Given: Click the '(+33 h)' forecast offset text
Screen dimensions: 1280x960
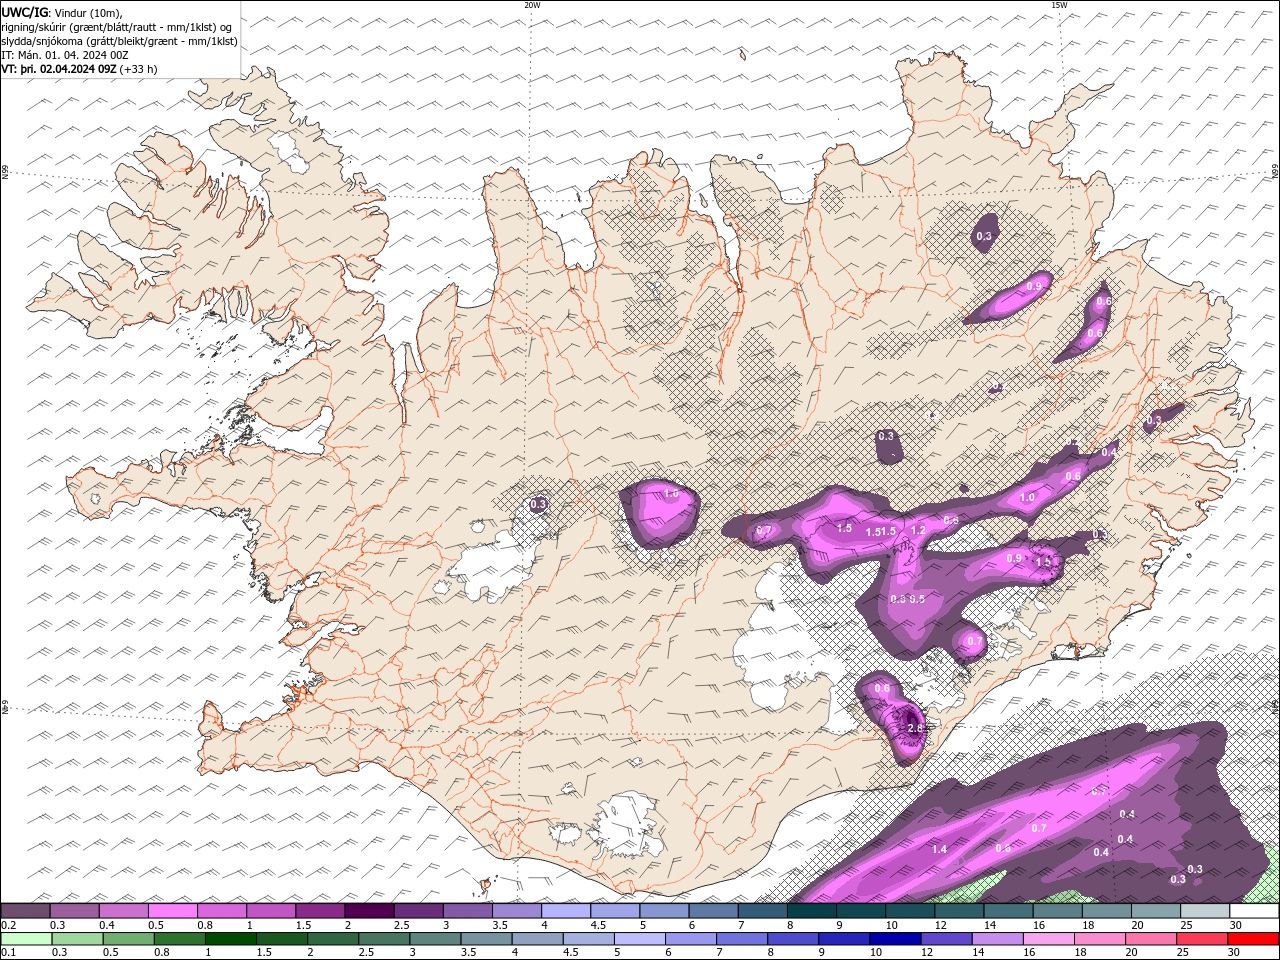Looking at the screenshot, I should pos(138,69).
